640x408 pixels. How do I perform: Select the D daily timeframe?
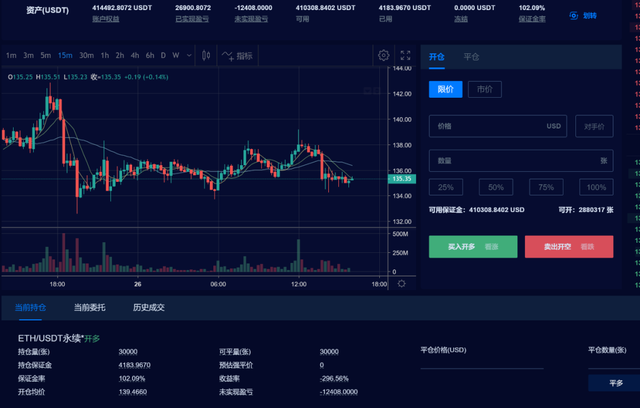pos(163,55)
